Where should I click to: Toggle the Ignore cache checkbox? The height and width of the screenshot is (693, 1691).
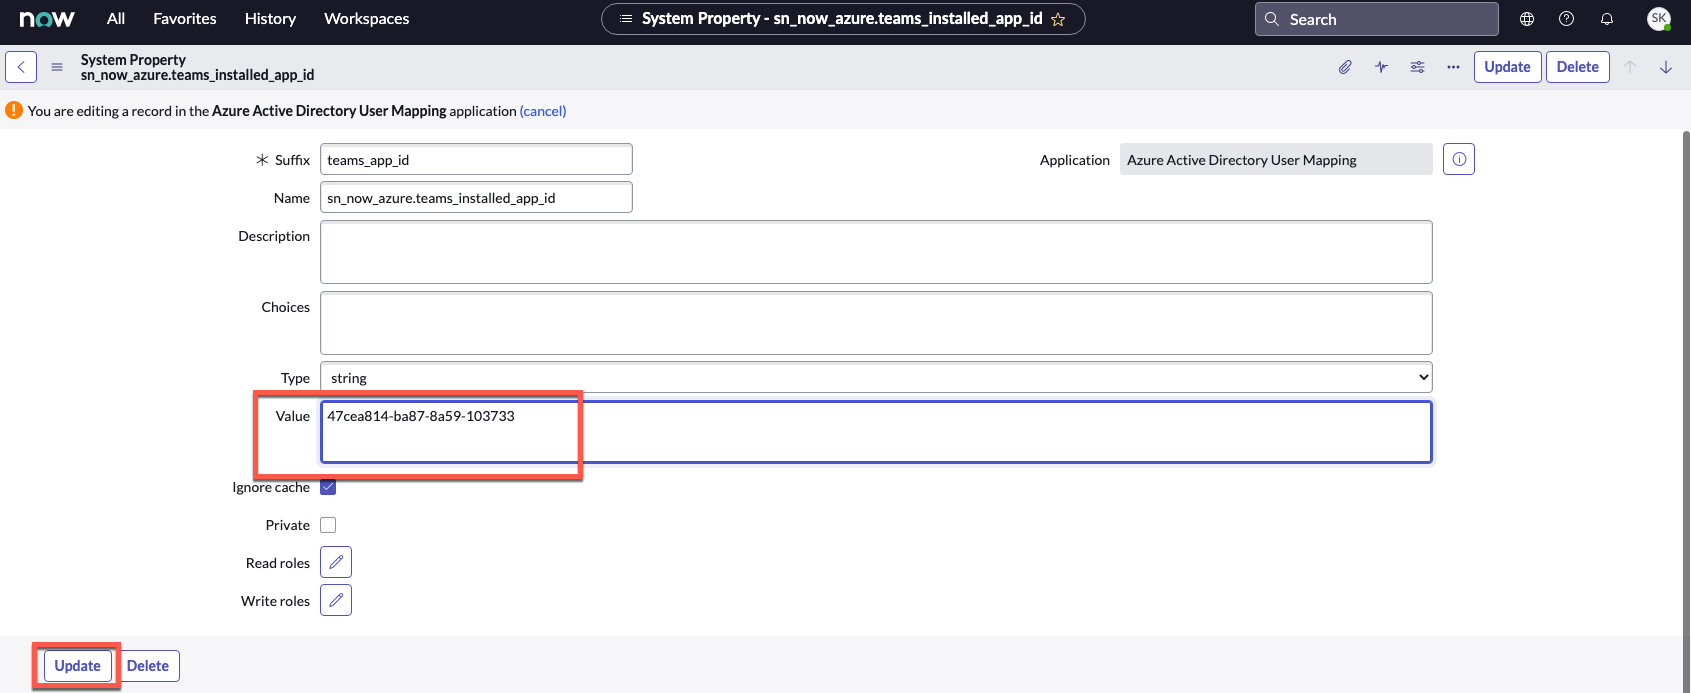click(x=328, y=487)
